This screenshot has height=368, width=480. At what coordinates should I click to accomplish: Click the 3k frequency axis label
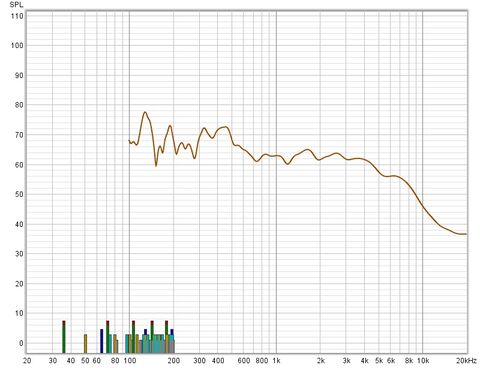click(x=347, y=360)
